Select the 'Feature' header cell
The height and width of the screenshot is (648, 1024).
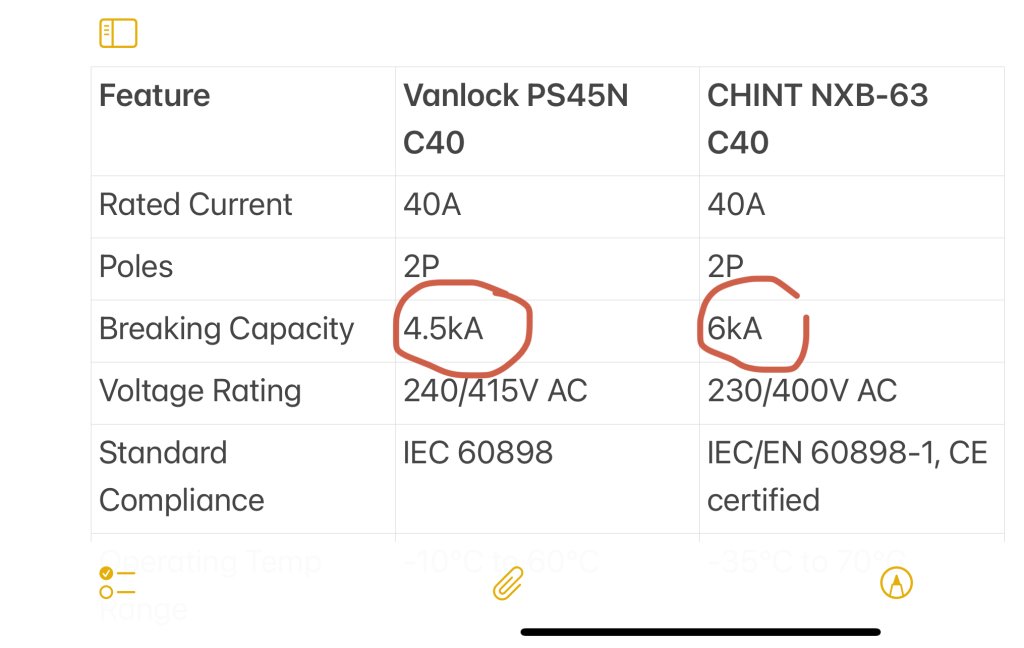click(x=243, y=121)
